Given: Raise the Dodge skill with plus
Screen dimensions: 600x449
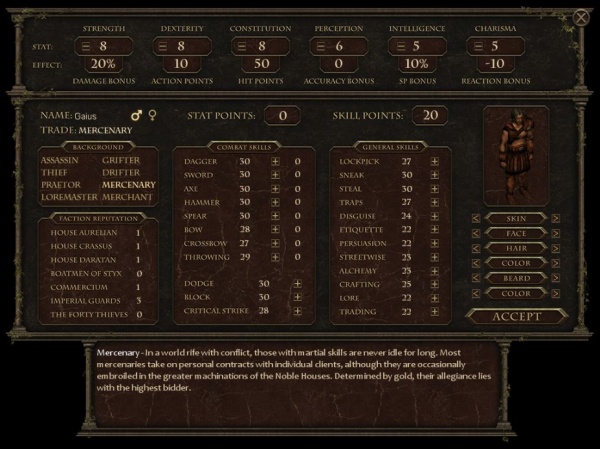Looking at the screenshot, I should click(297, 283).
